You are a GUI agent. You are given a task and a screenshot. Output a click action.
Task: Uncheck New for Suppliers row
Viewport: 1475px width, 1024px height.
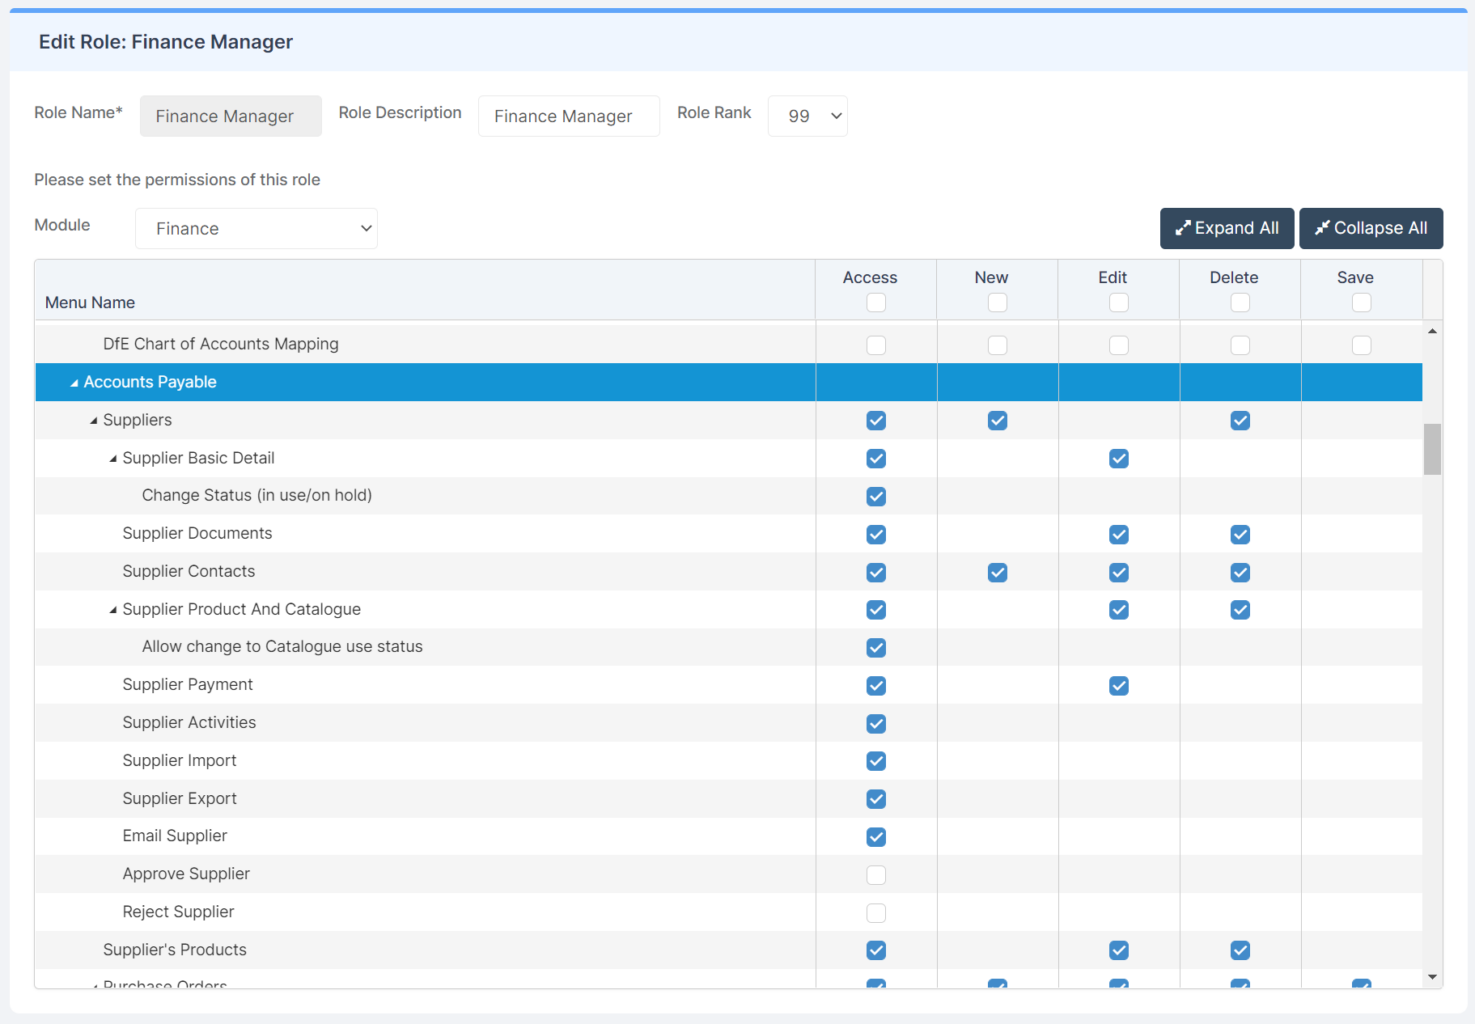(997, 420)
